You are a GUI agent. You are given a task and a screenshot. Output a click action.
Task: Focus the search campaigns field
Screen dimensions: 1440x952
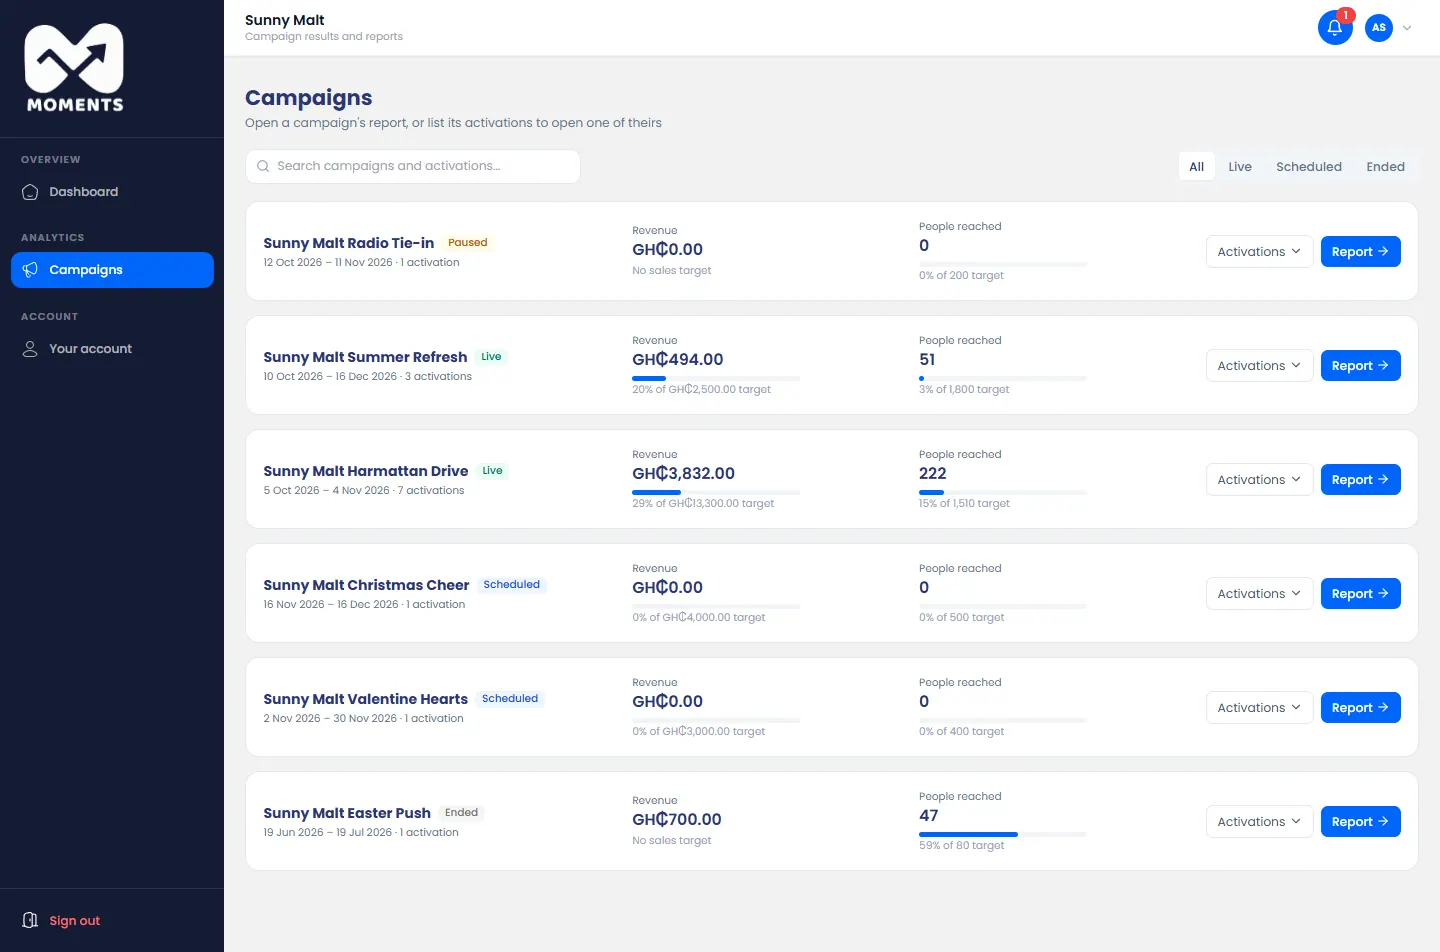click(x=413, y=167)
